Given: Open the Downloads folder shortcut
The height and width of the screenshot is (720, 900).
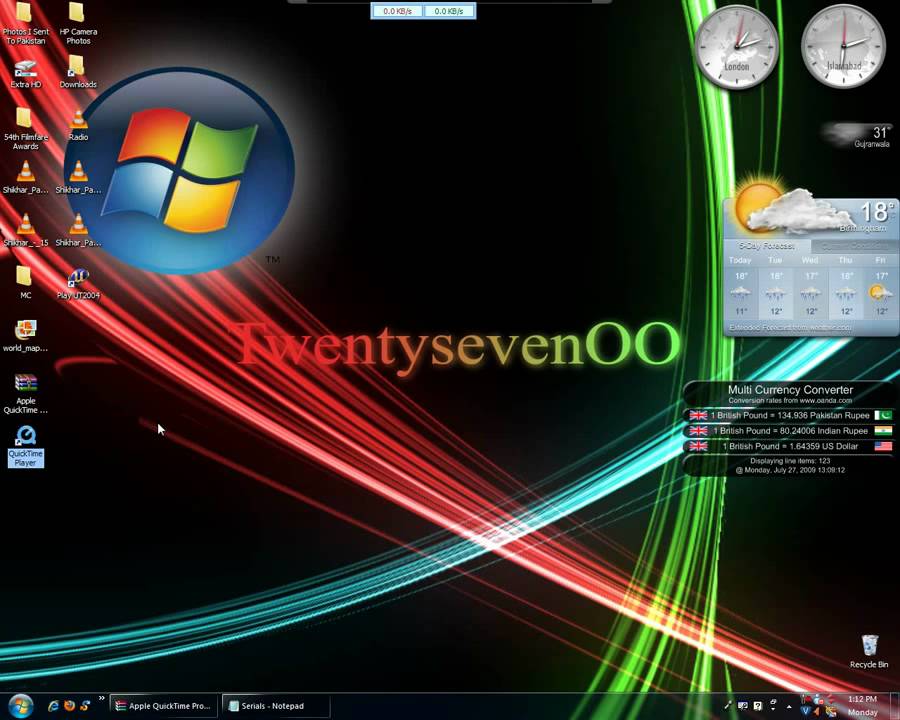Looking at the screenshot, I should coord(77,72).
